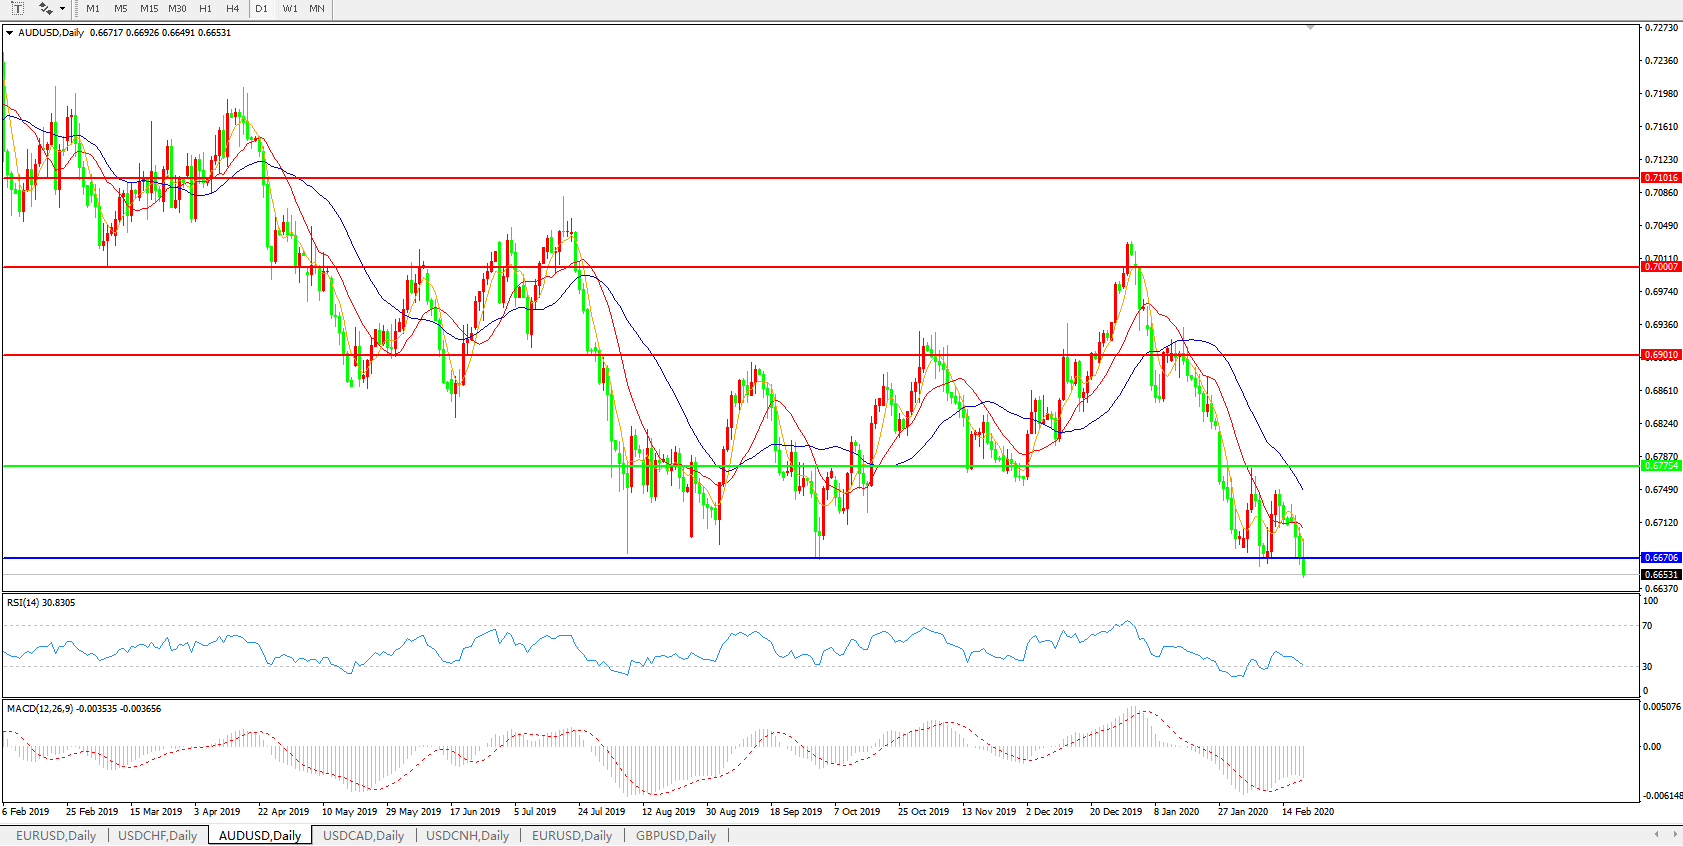
Task: Enable the W1 weekly timeframe
Action: tap(290, 9)
